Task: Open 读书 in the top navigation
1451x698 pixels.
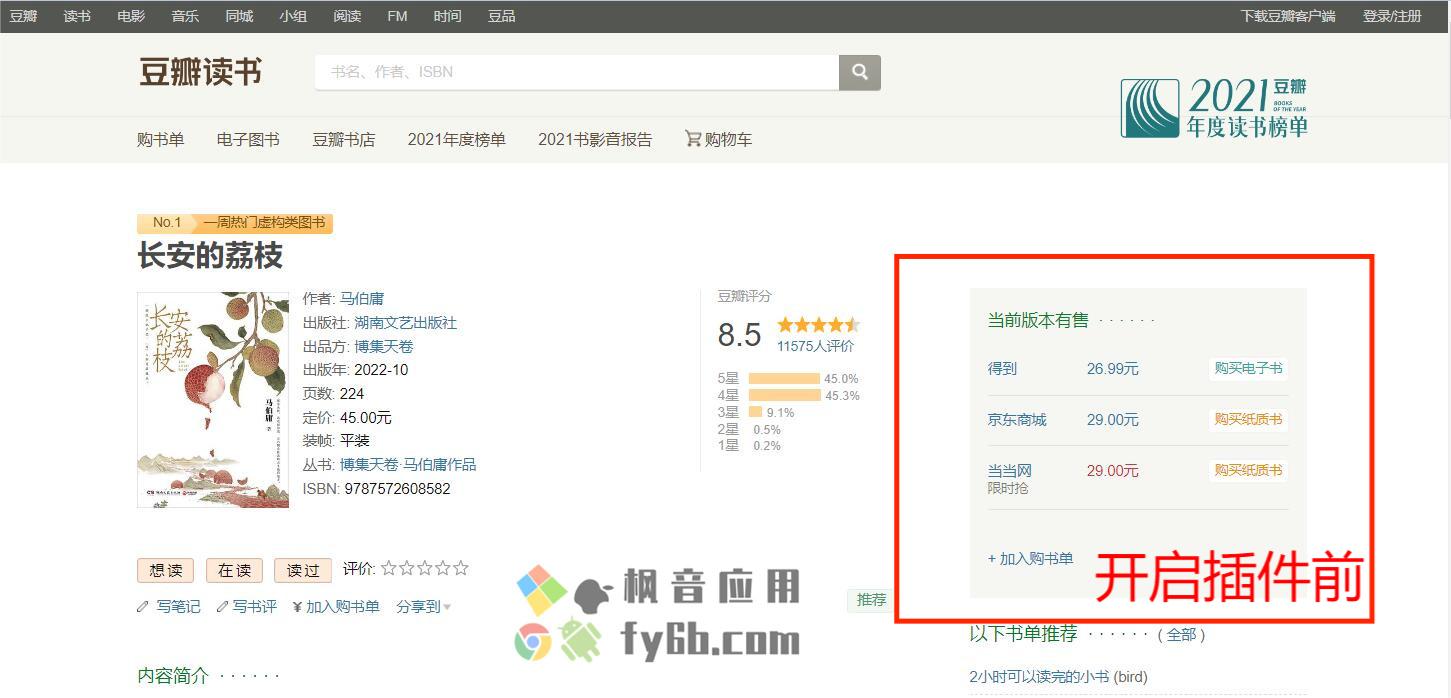Action: [x=77, y=16]
